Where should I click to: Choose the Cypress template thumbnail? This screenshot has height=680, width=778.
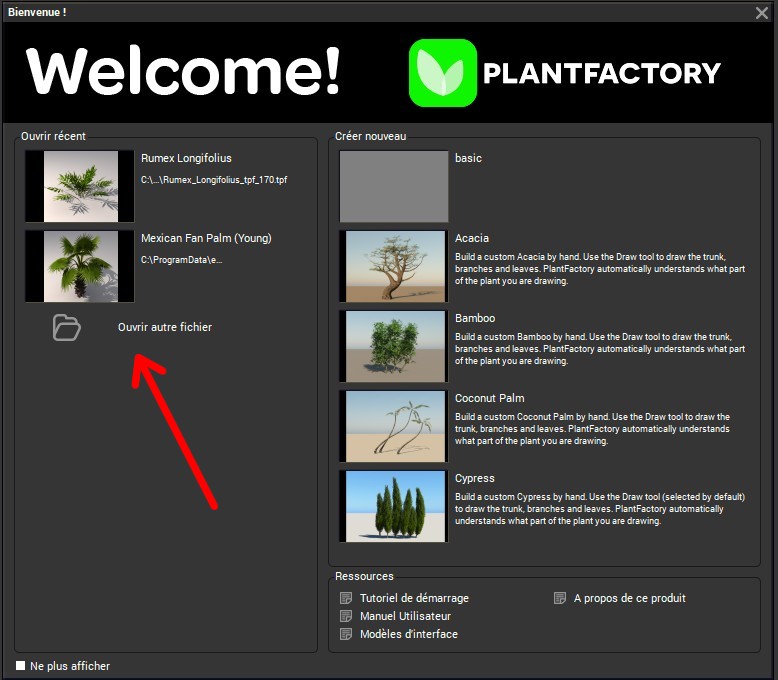coord(394,506)
